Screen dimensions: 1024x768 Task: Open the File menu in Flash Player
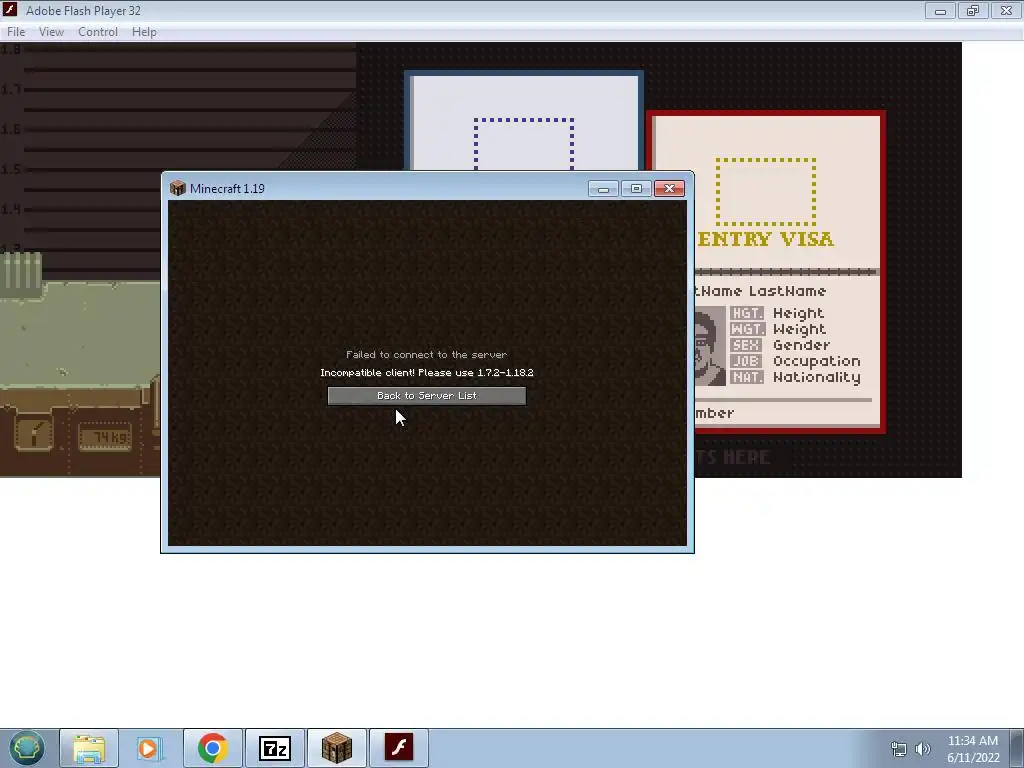[16, 32]
